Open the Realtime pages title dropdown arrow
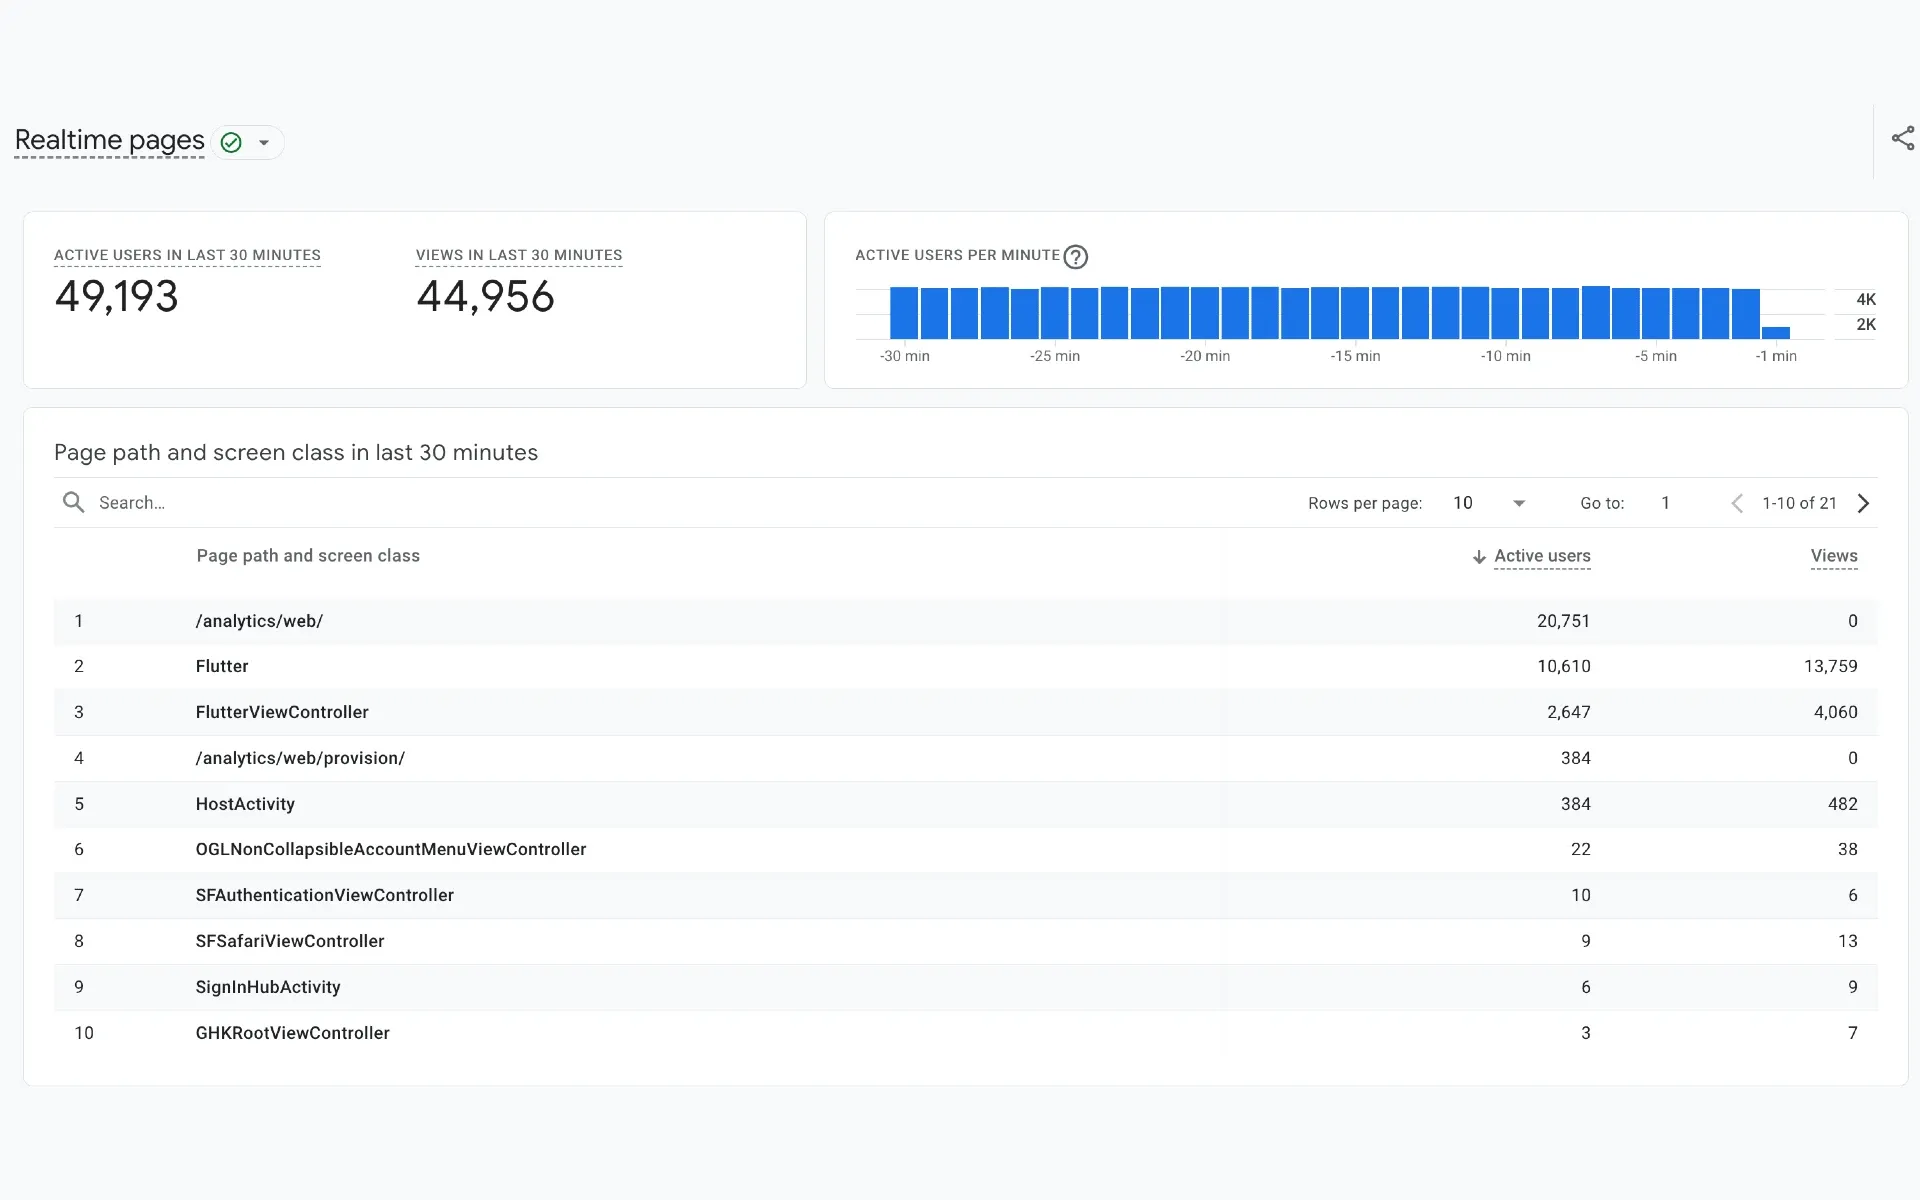 (x=264, y=143)
